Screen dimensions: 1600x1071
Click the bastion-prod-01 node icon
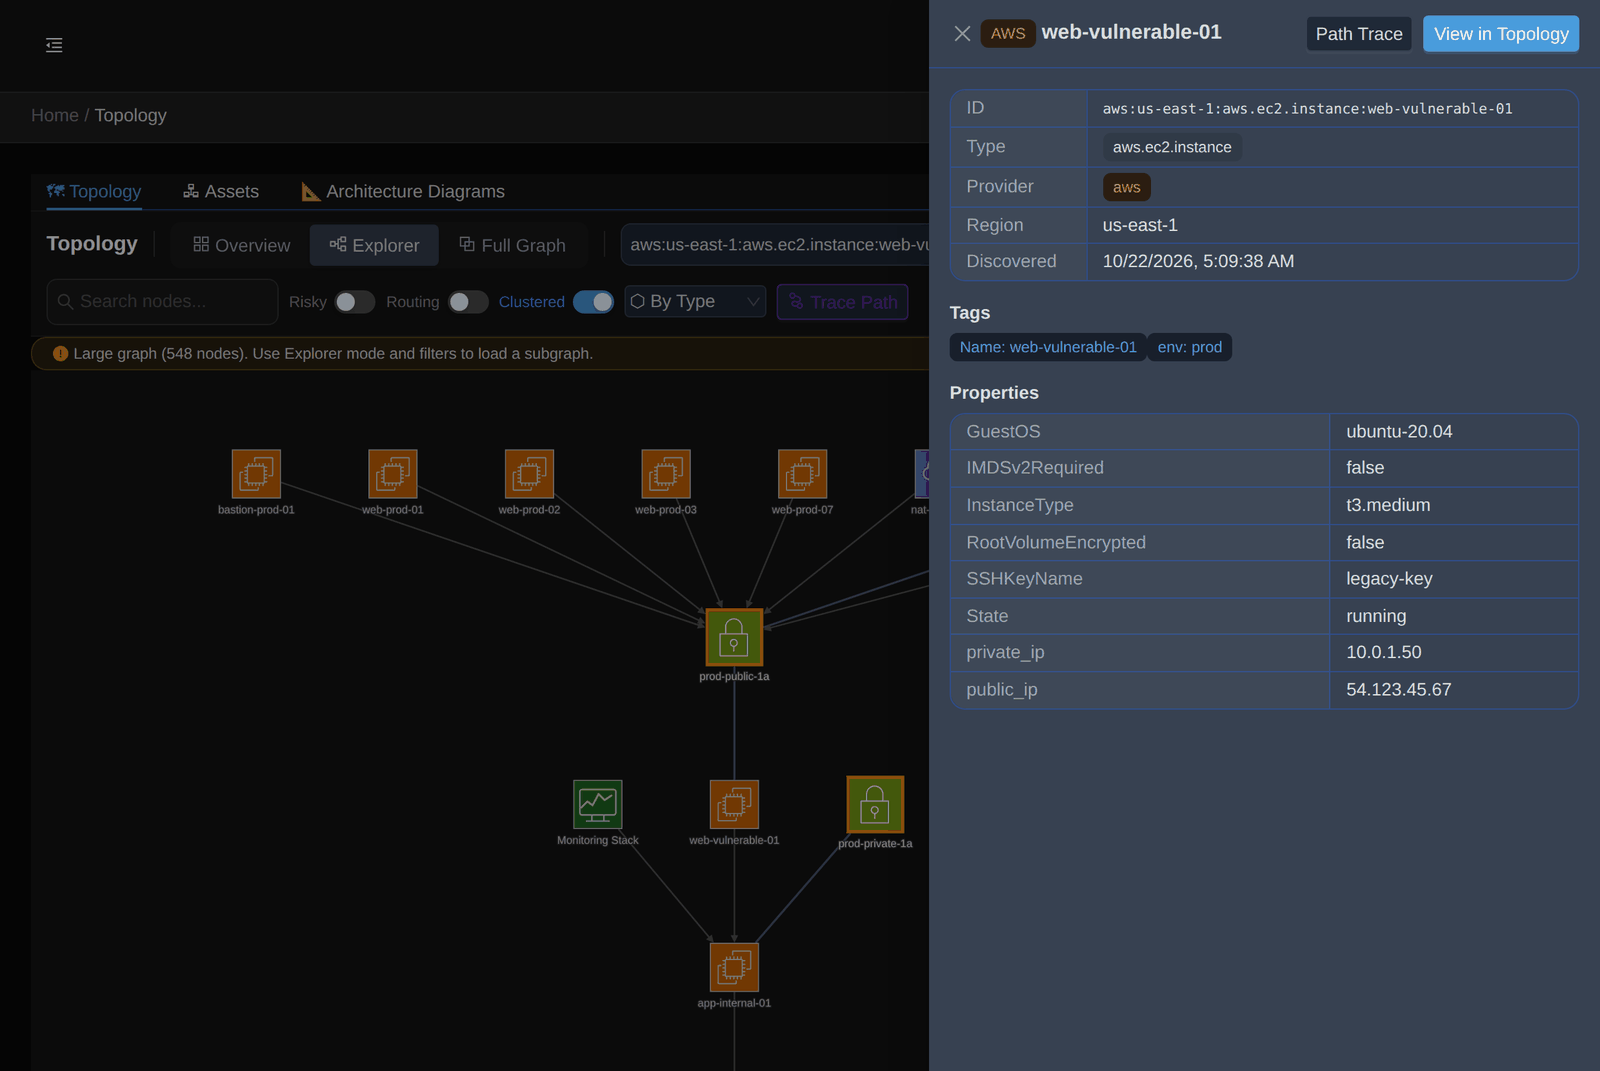256,474
